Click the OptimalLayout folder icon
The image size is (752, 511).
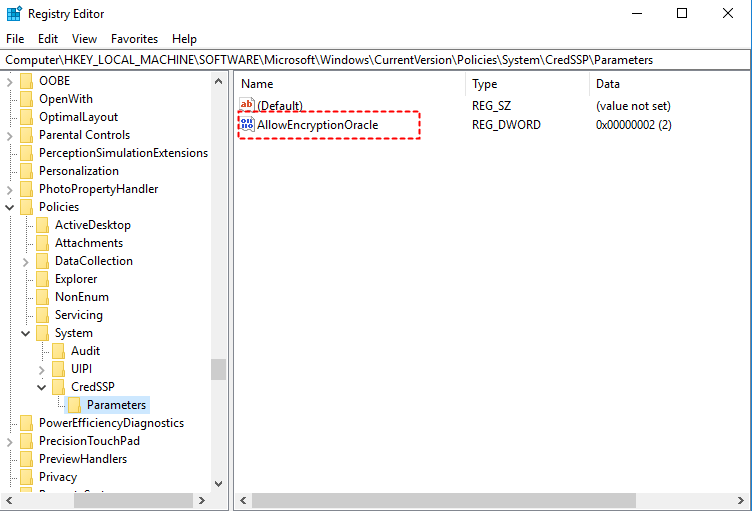(27, 117)
